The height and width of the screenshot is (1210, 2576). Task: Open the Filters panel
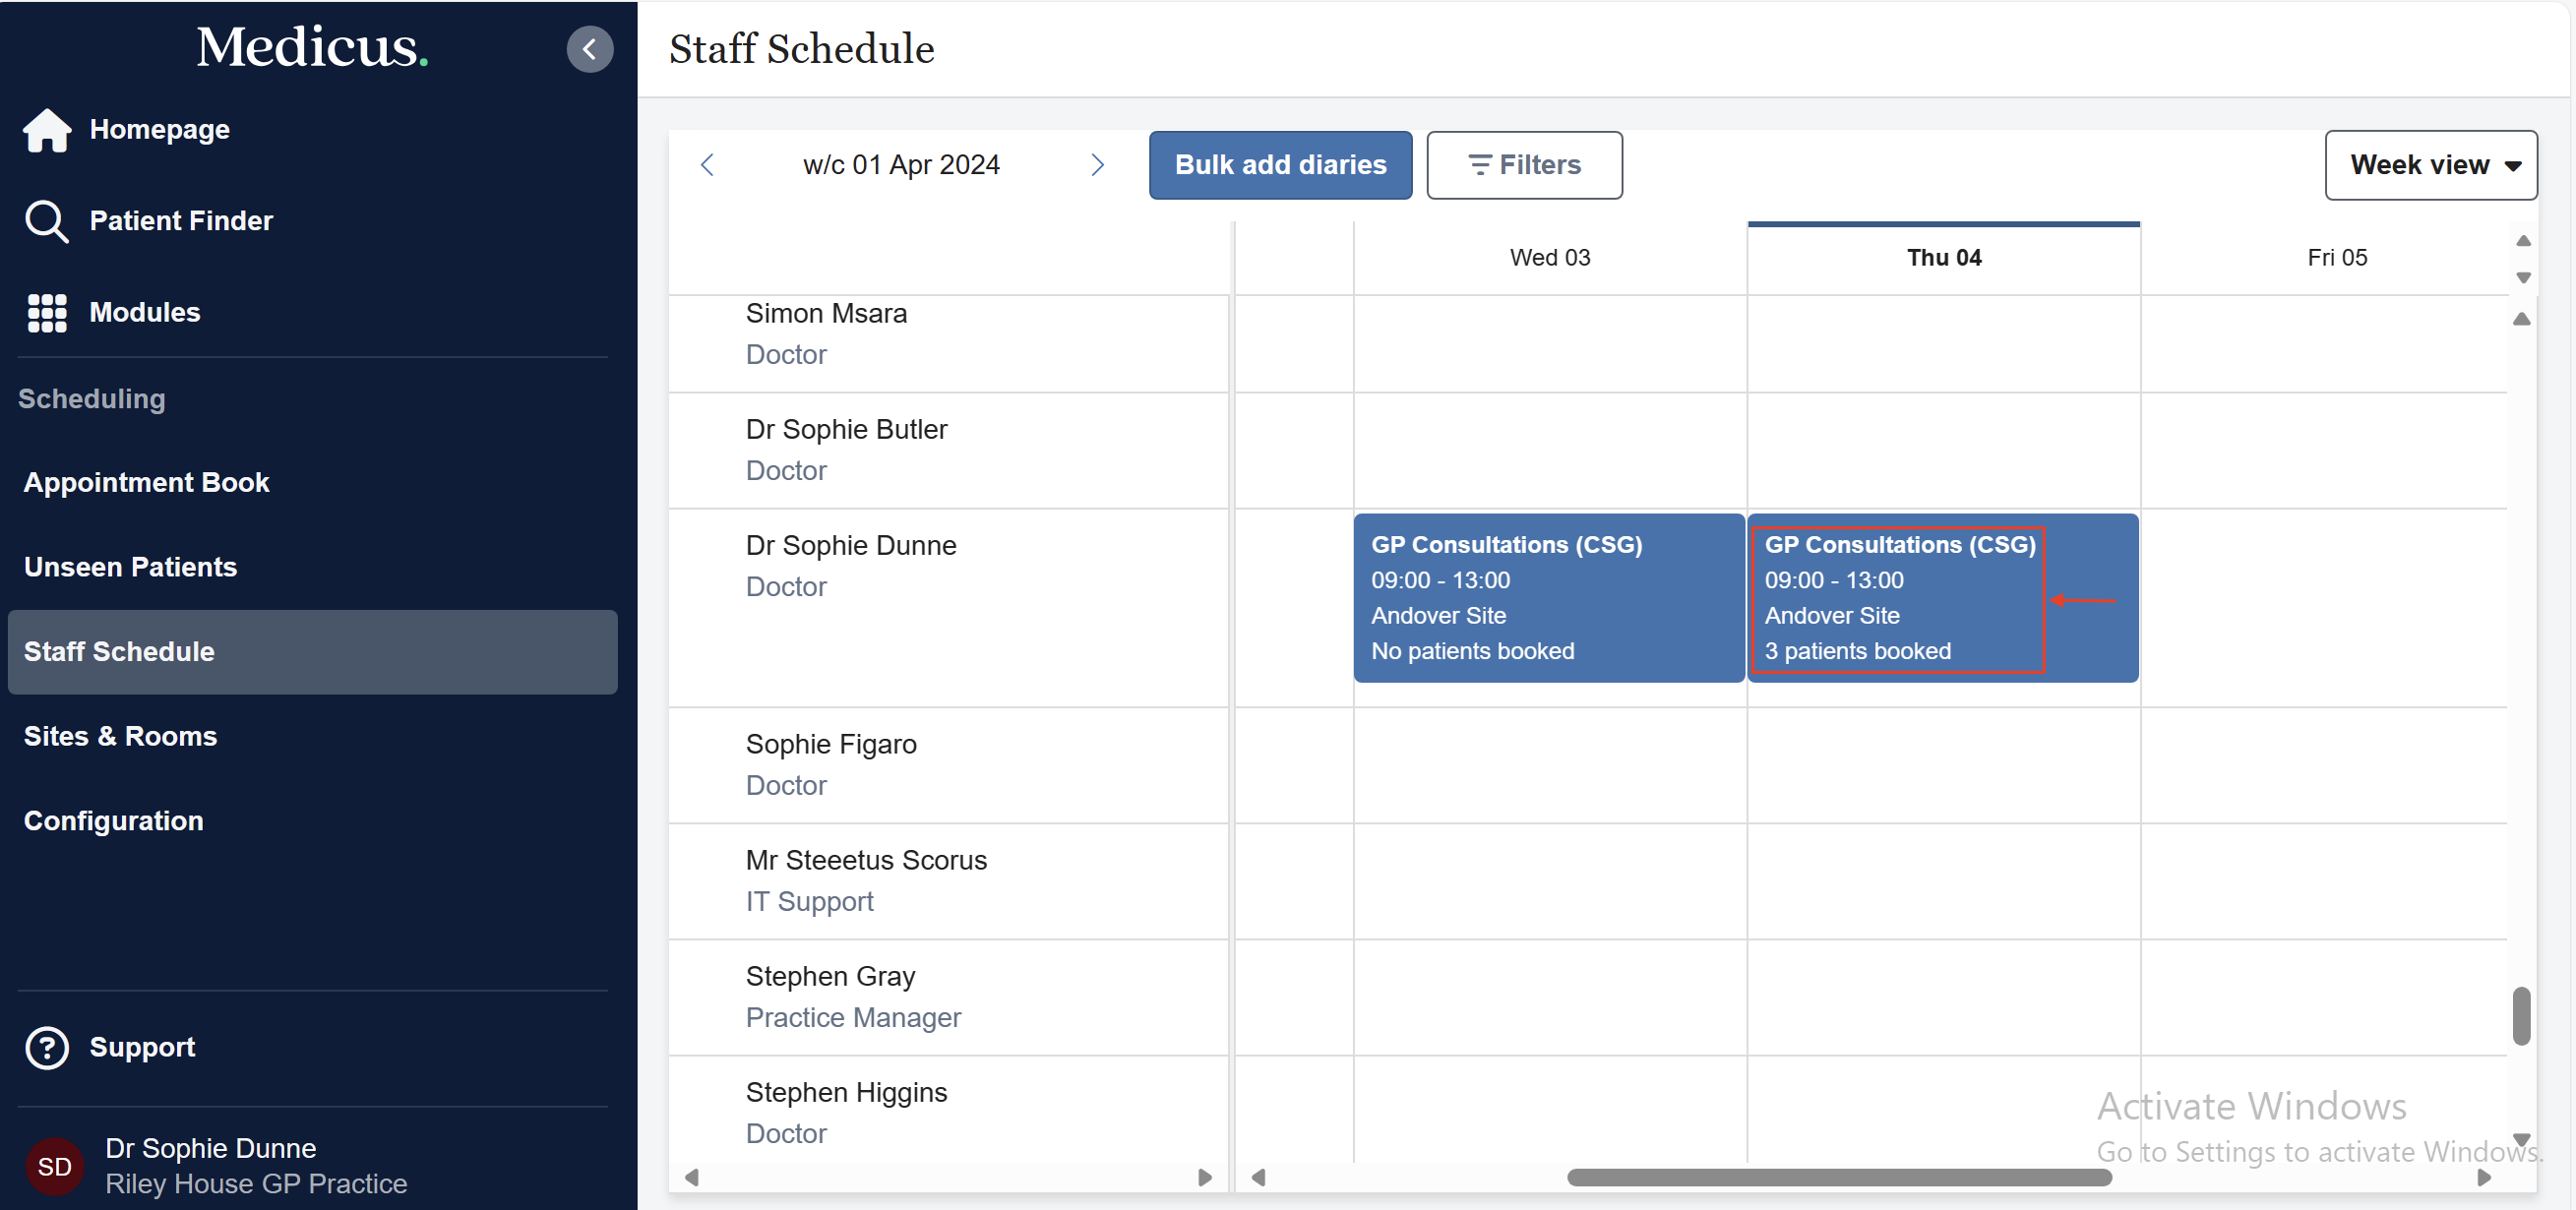1523,165
